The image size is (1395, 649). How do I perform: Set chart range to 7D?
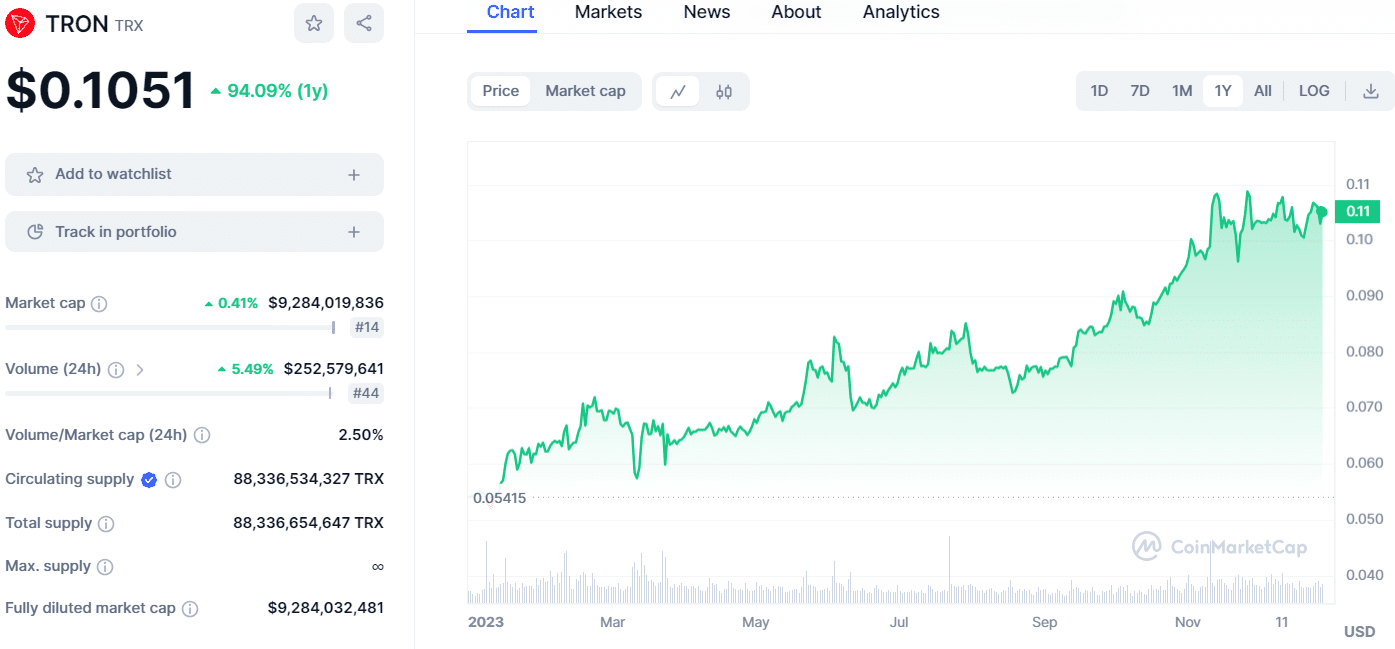pyautogui.click(x=1140, y=91)
